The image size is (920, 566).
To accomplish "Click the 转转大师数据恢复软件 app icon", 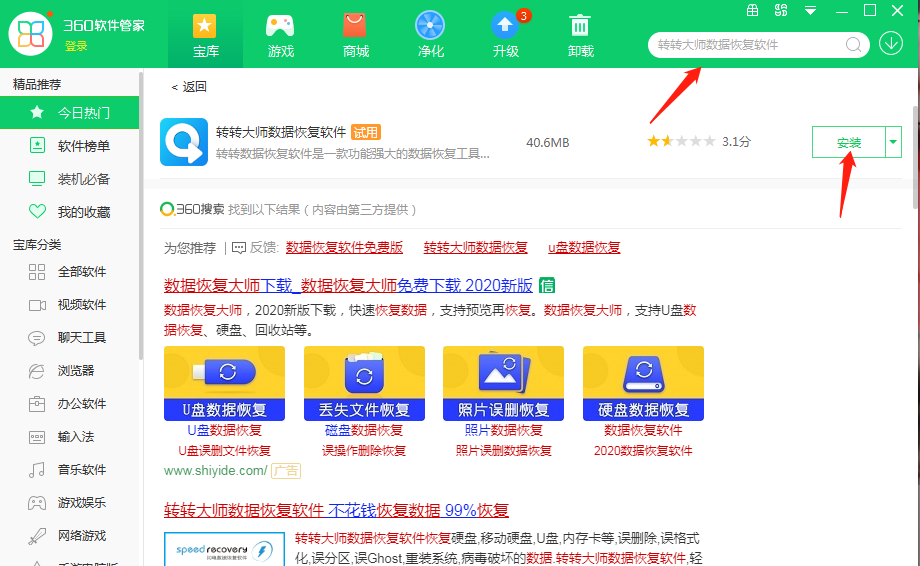I will [x=184, y=142].
